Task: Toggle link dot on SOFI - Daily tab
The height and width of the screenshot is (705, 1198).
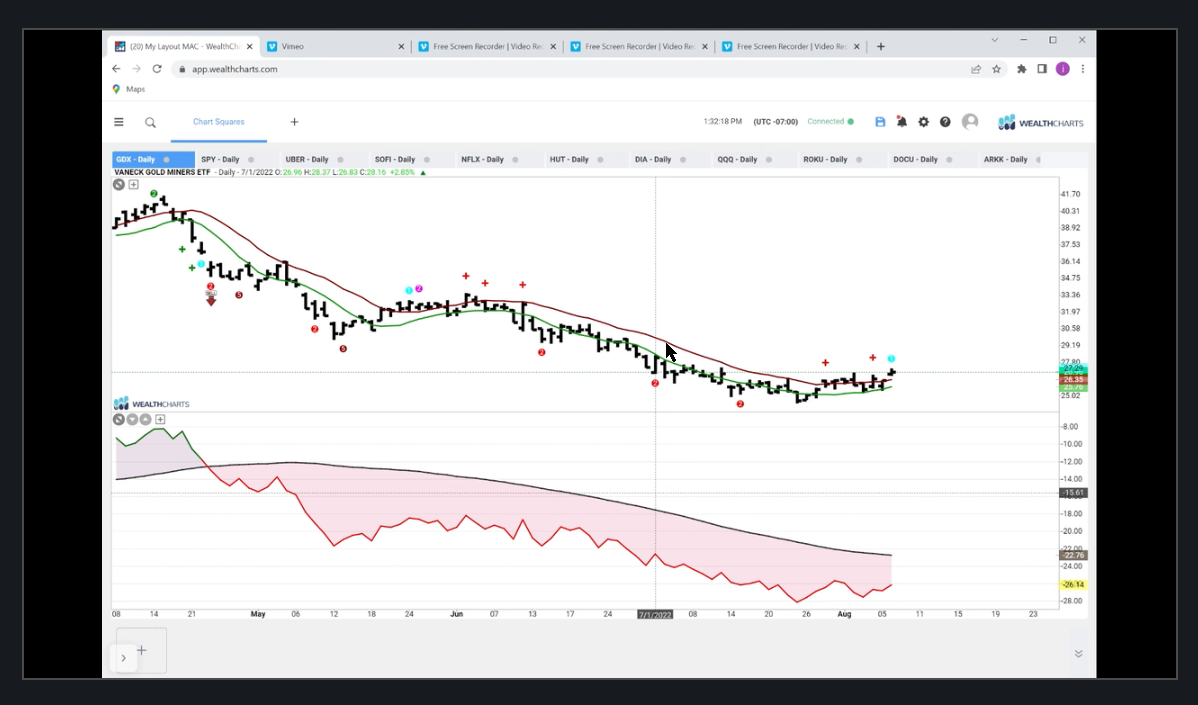Action: pos(426,160)
